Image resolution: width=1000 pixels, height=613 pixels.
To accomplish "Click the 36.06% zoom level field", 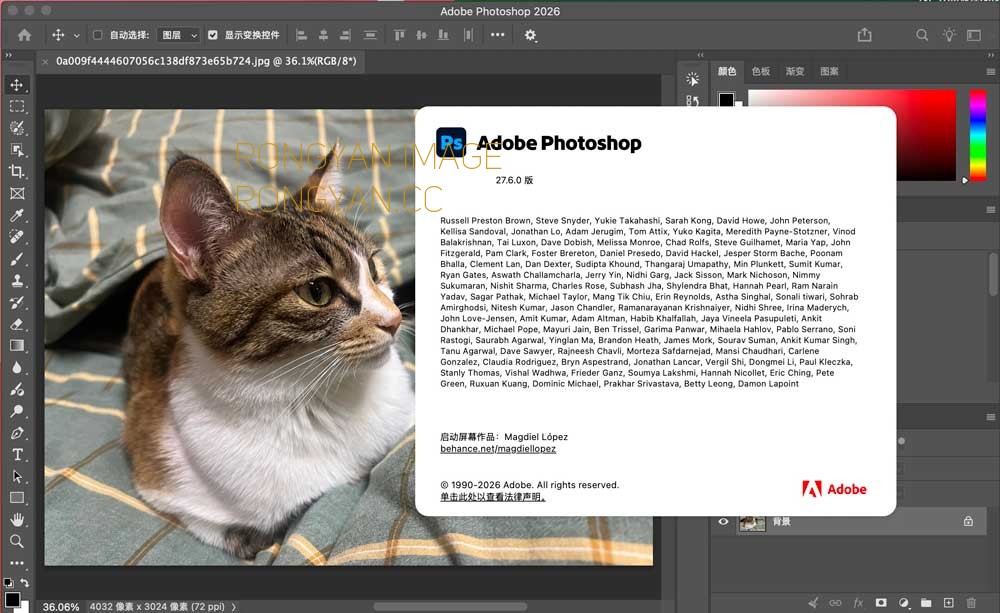I will (61, 607).
